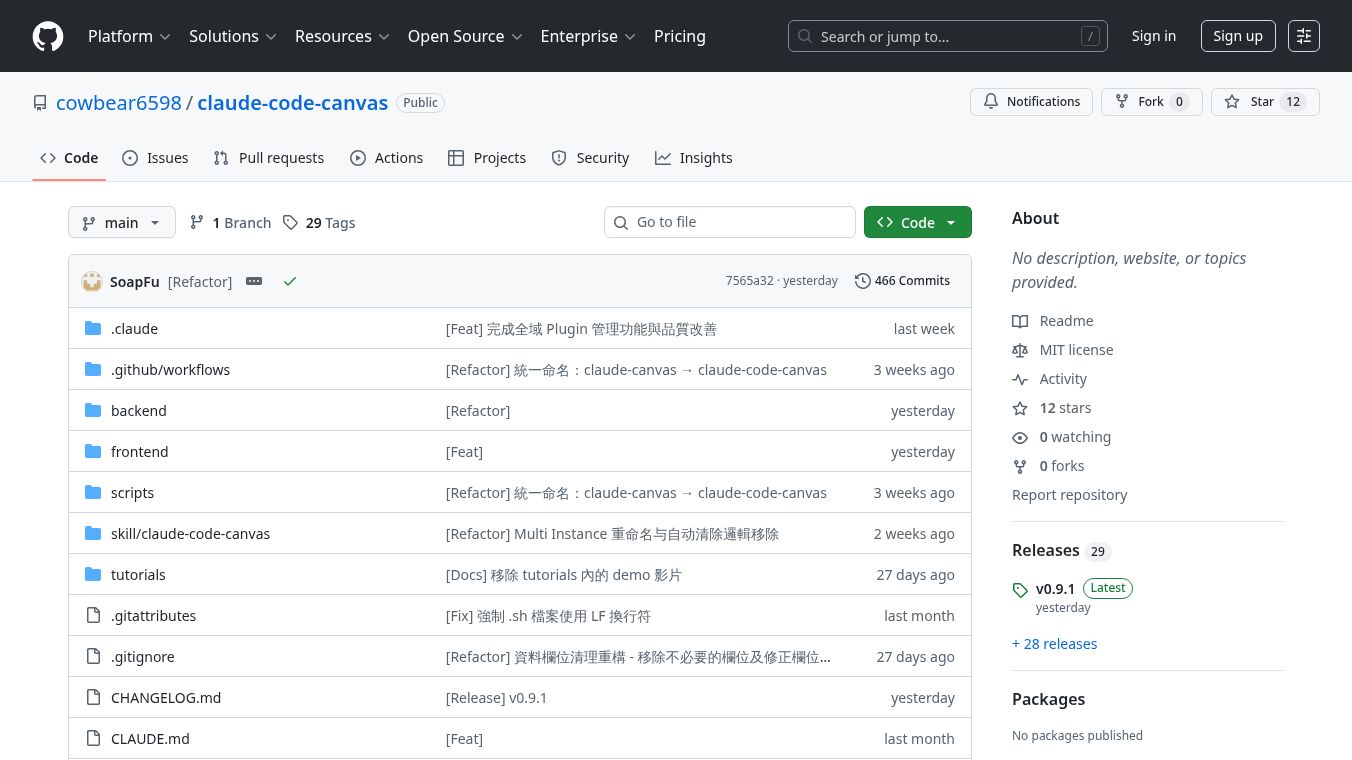Click the Activity pulse icon in the sidebar
The height and width of the screenshot is (760, 1352).
point(1020,379)
